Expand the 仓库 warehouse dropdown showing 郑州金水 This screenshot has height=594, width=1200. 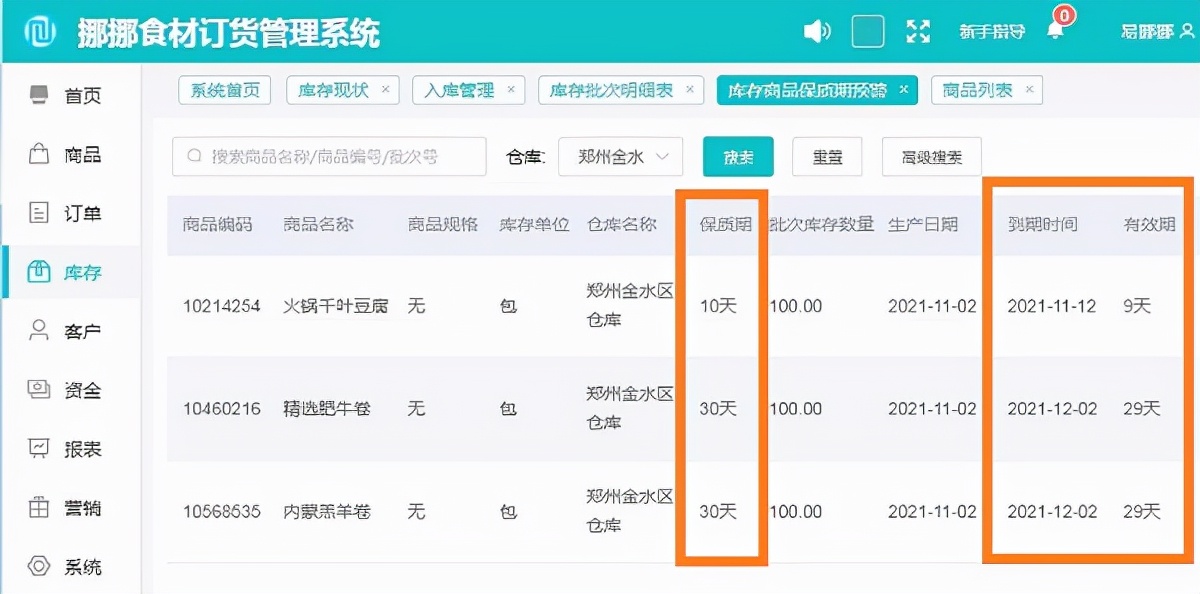tap(620, 157)
